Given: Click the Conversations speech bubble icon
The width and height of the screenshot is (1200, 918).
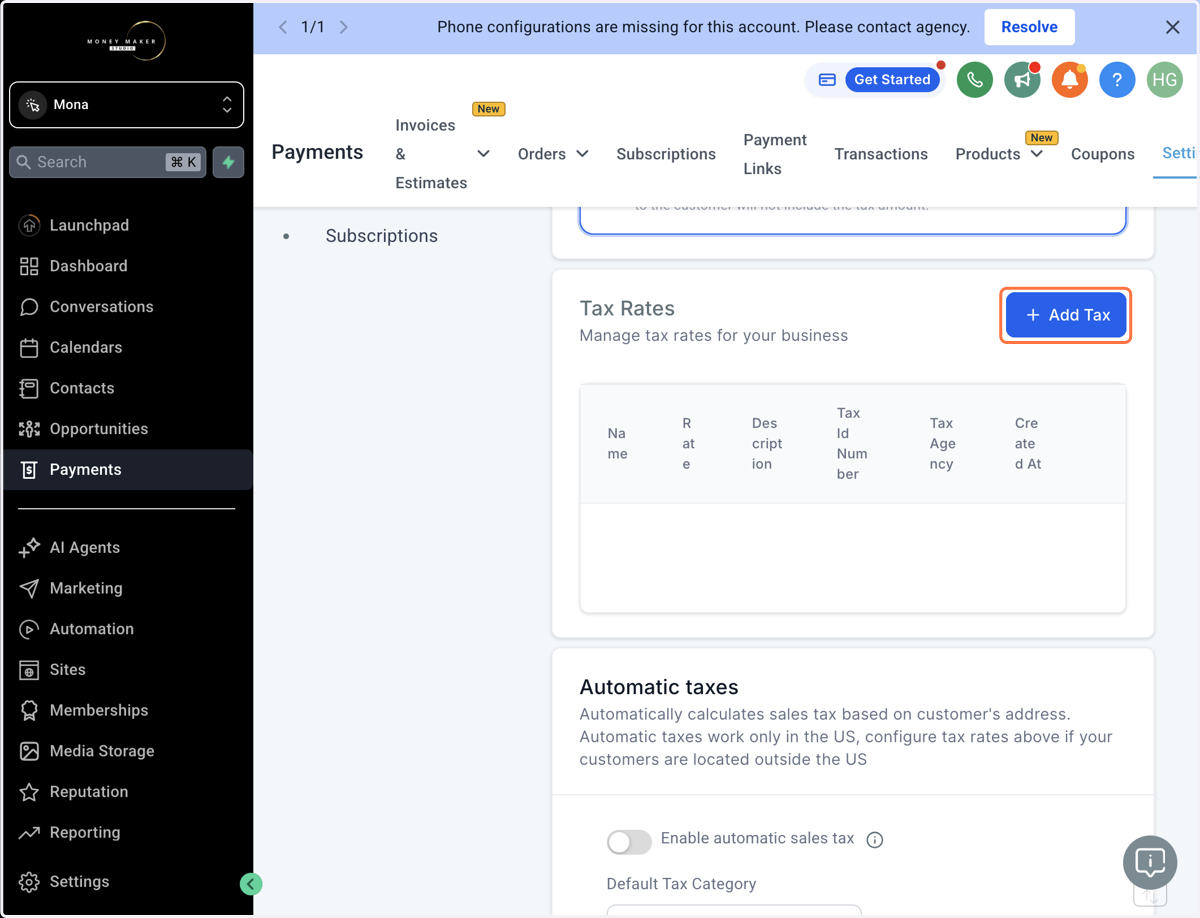Looking at the screenshot, I should tap(29, 307).
